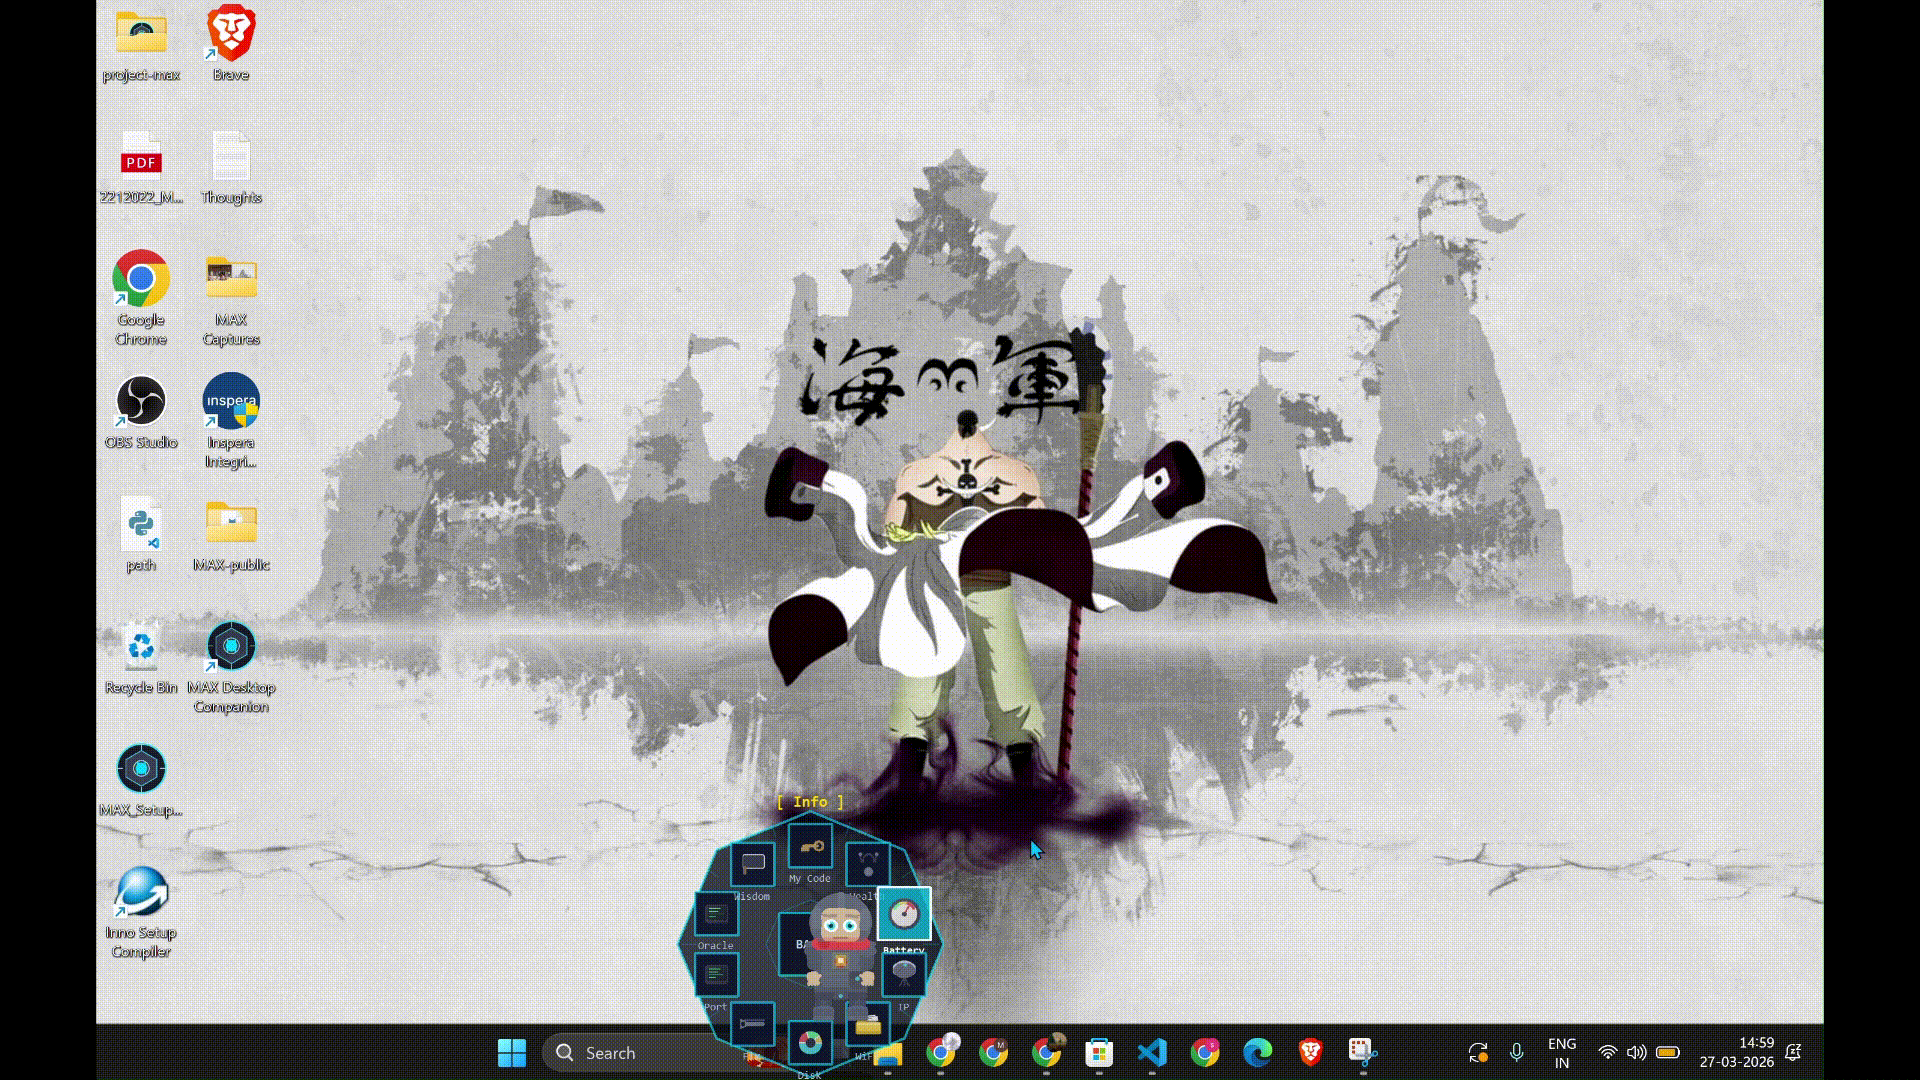Screen dimensions: 1920x1080
Task: Select the Disk donut chart tile
Action: [810, 1044]
